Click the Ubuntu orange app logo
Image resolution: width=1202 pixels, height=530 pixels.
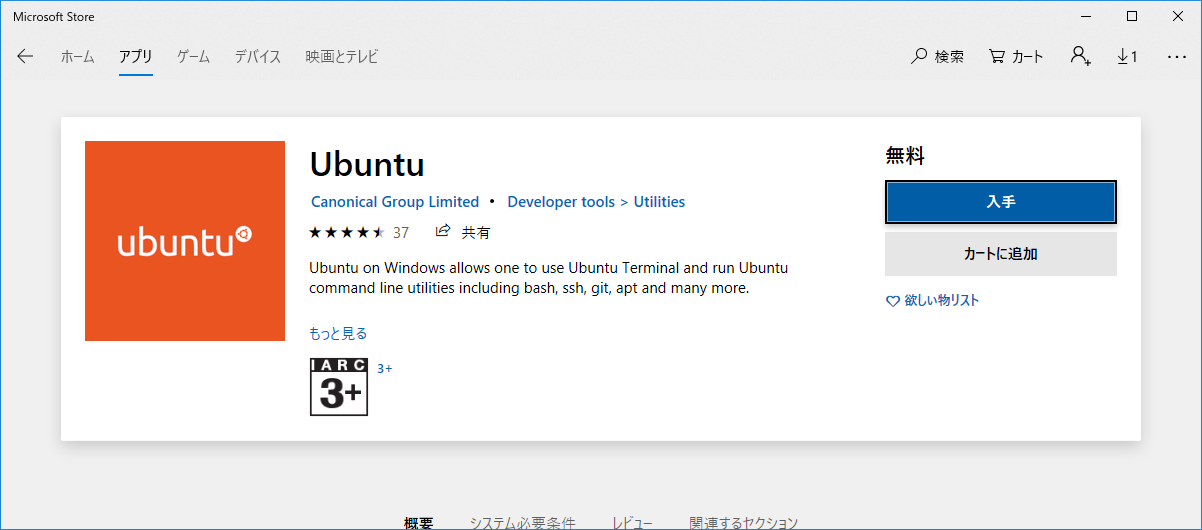click(x=185, y=241)
